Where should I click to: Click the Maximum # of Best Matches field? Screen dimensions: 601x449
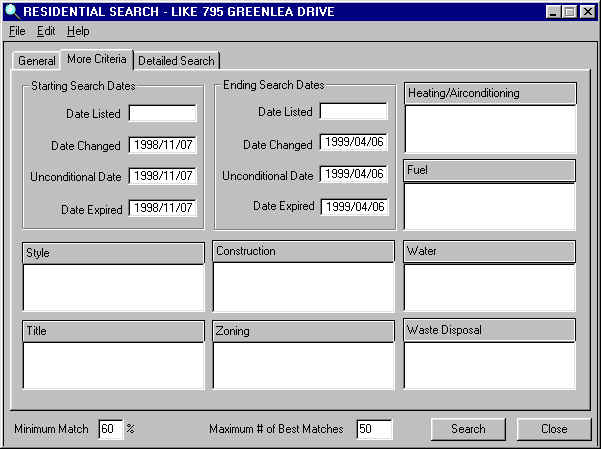(x=373, y=429)
